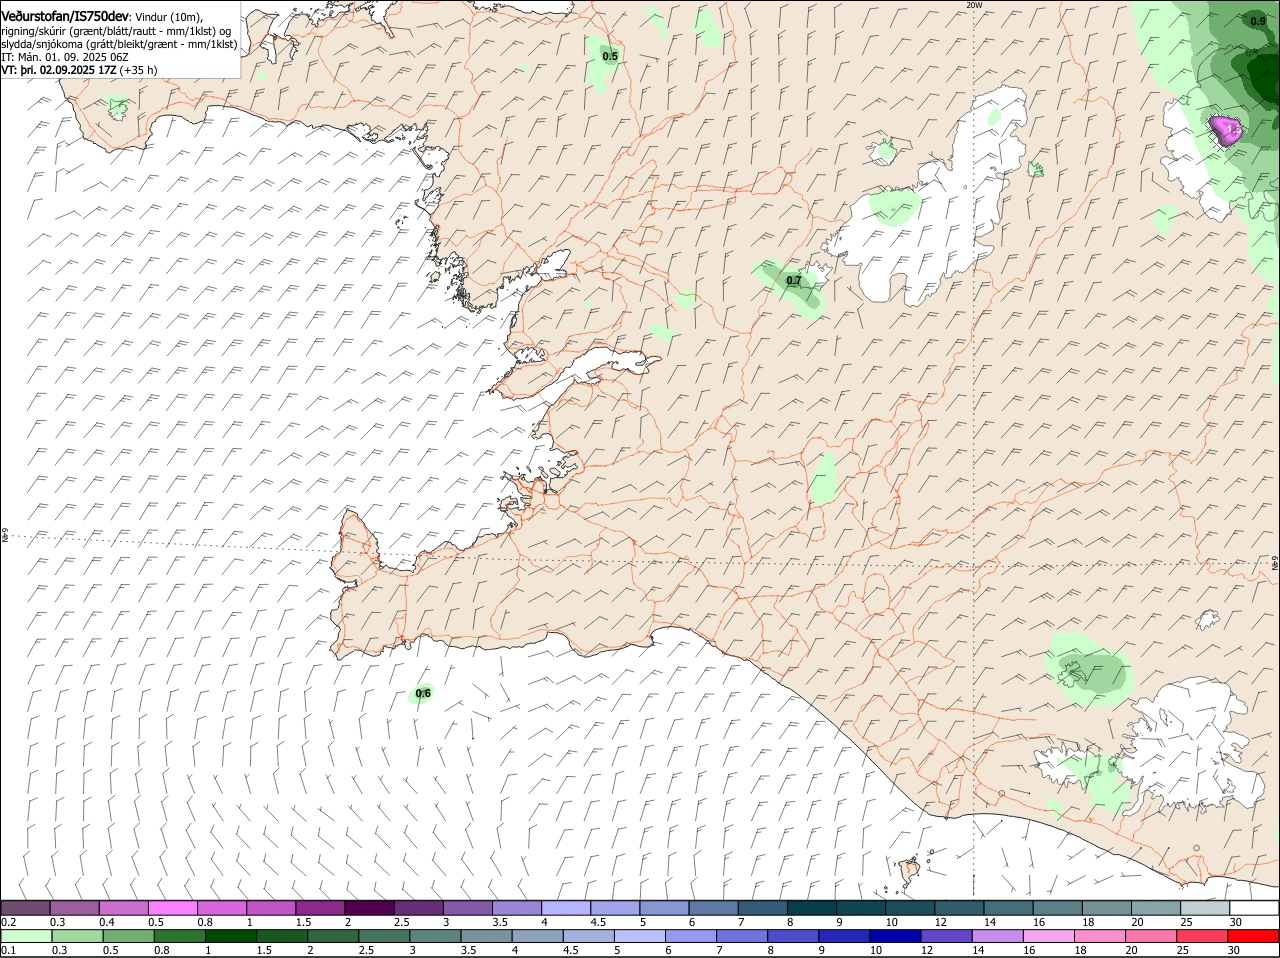
Task: Click the 0.6 precipitation value over the sea
Action: click(x=423, y=693)
